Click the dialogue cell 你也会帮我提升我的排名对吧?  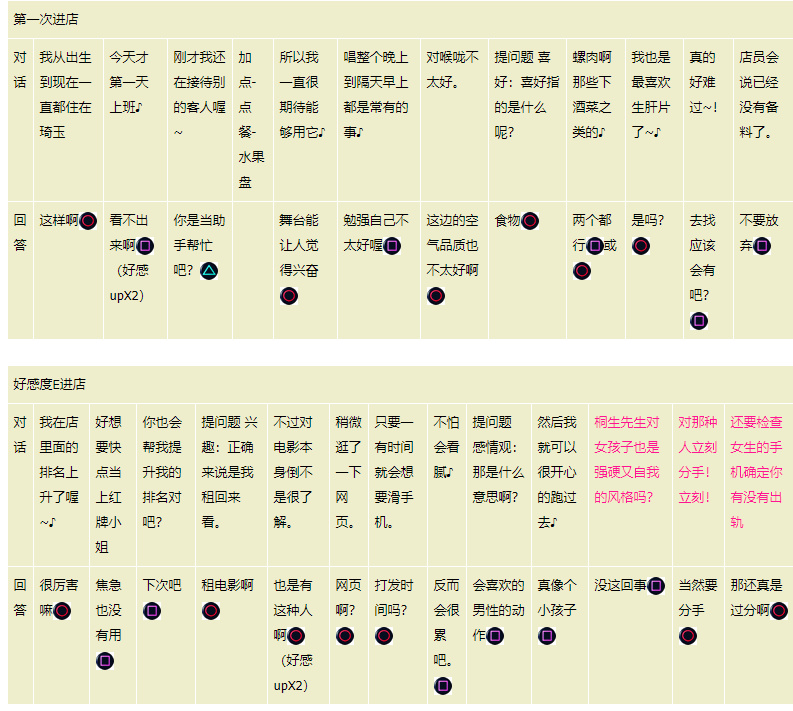click(166, 485)
